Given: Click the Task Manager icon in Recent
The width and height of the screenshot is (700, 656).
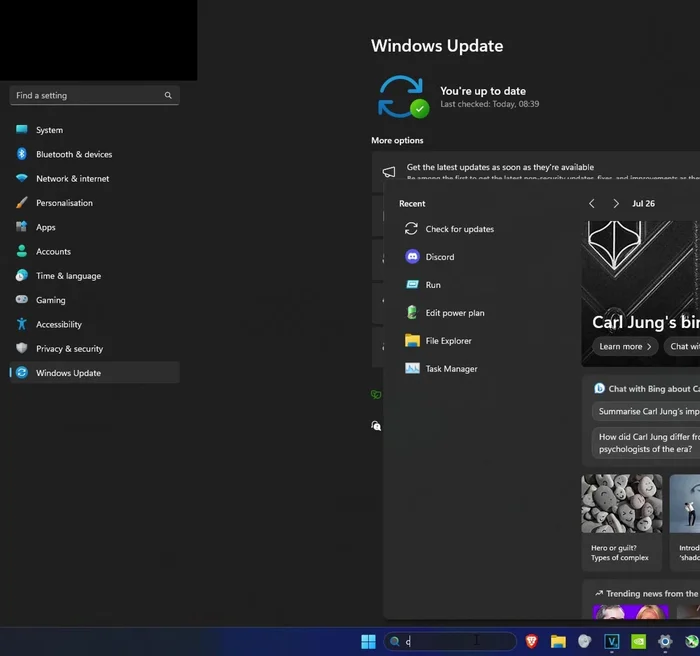Looking at the screenshot, I should [x=412, y=368].
